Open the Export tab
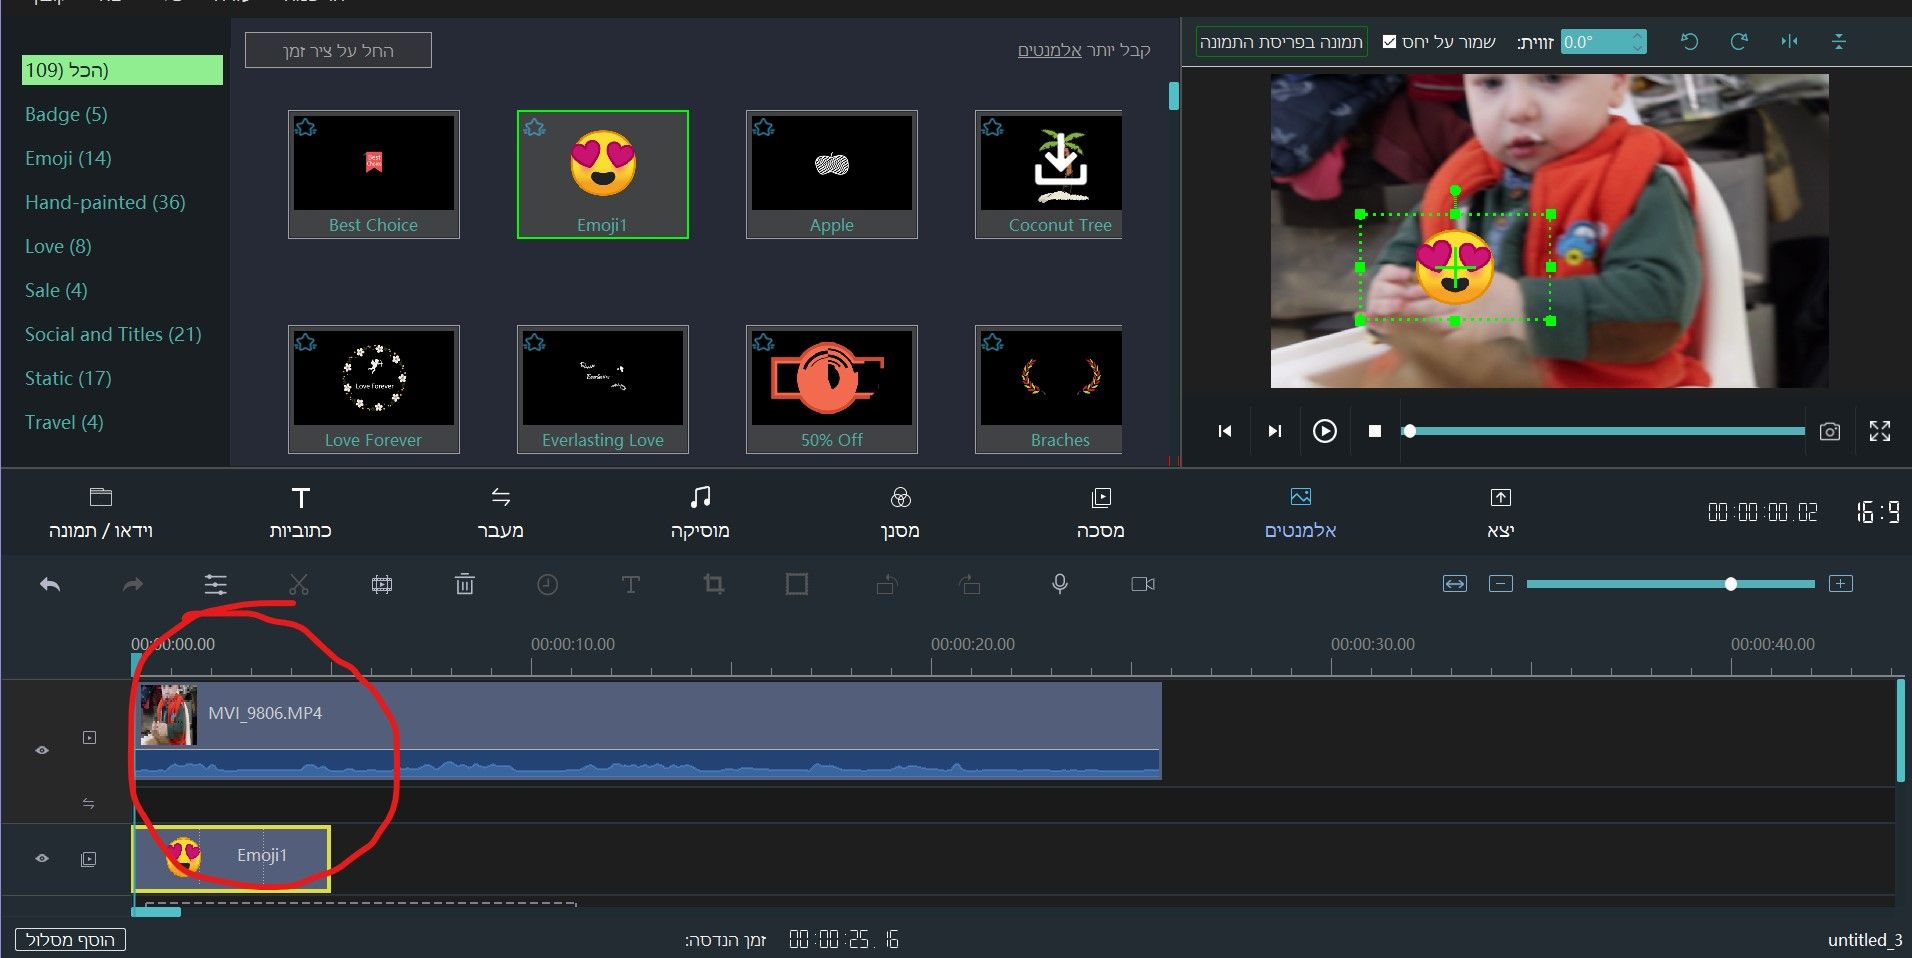 1500,512
